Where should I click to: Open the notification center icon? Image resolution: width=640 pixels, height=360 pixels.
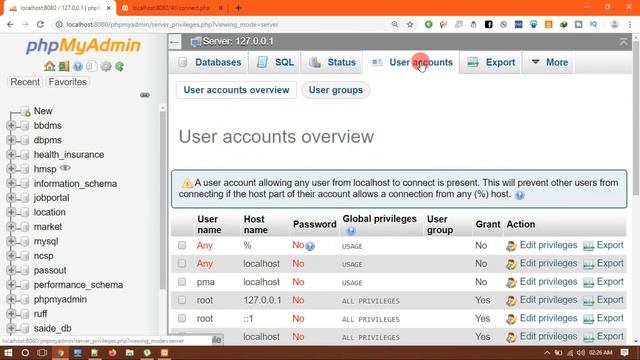click(x=624, y=353)
